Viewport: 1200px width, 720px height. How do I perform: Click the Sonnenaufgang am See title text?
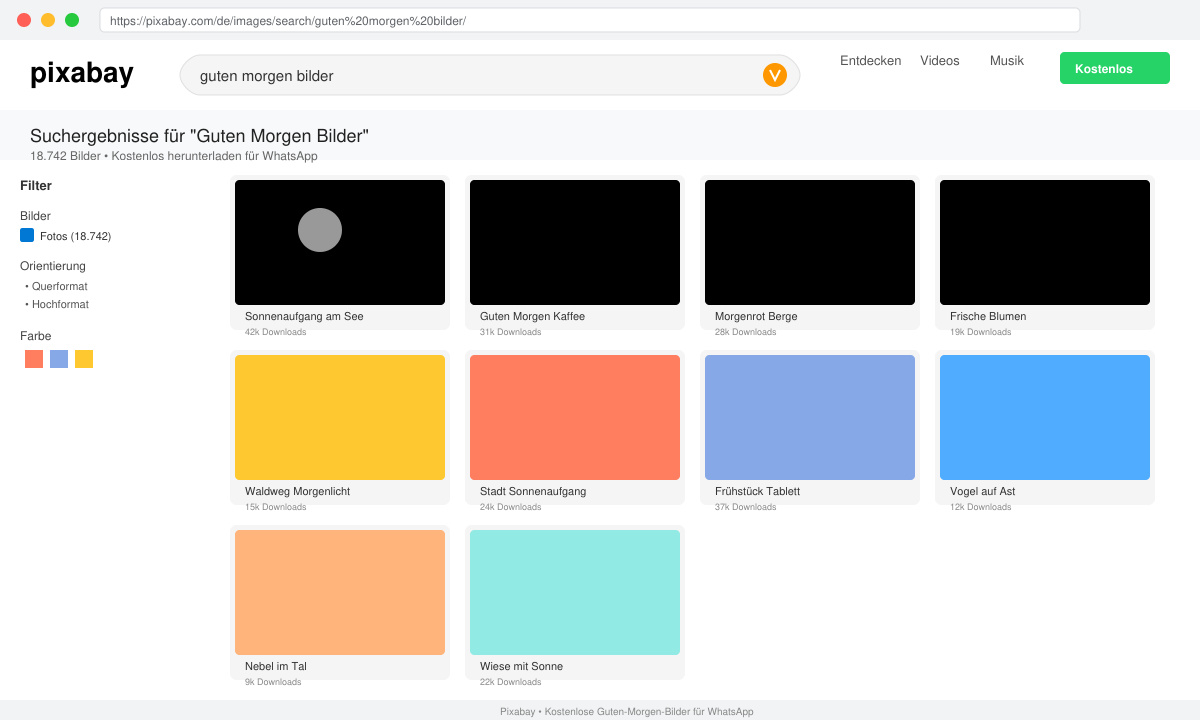[x=304, y=316]
